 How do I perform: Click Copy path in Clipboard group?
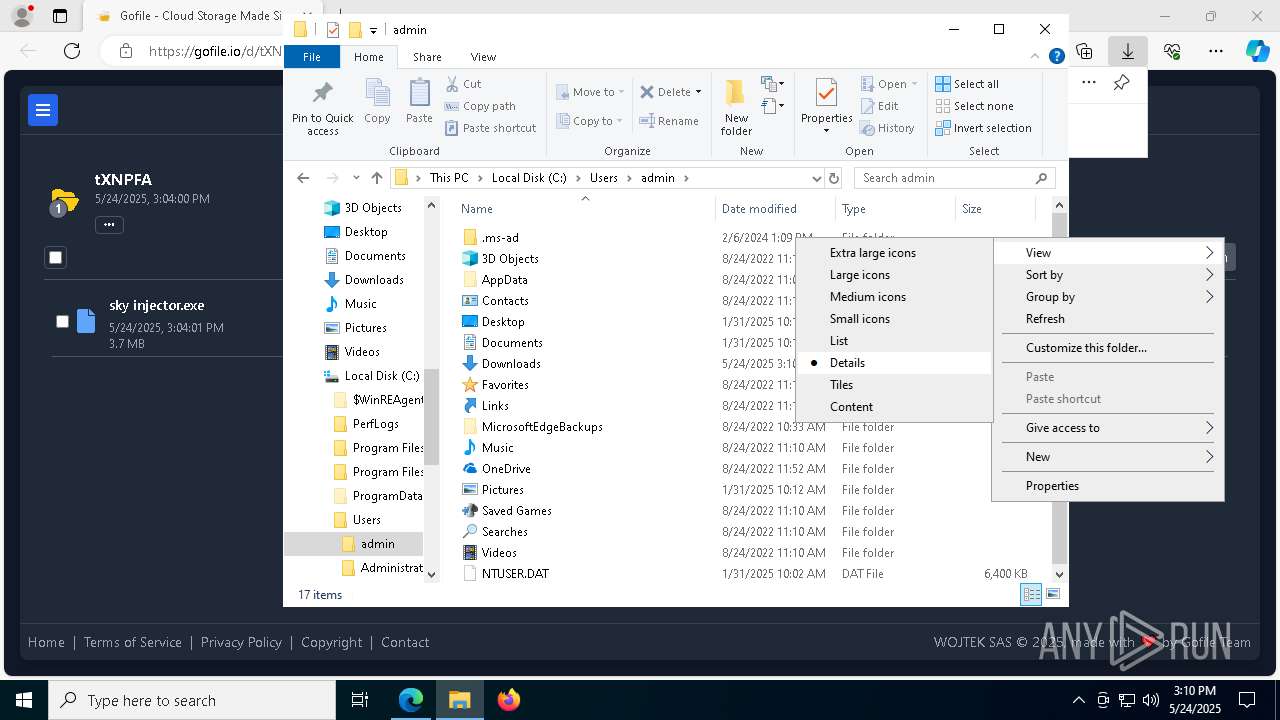point(480,106)
